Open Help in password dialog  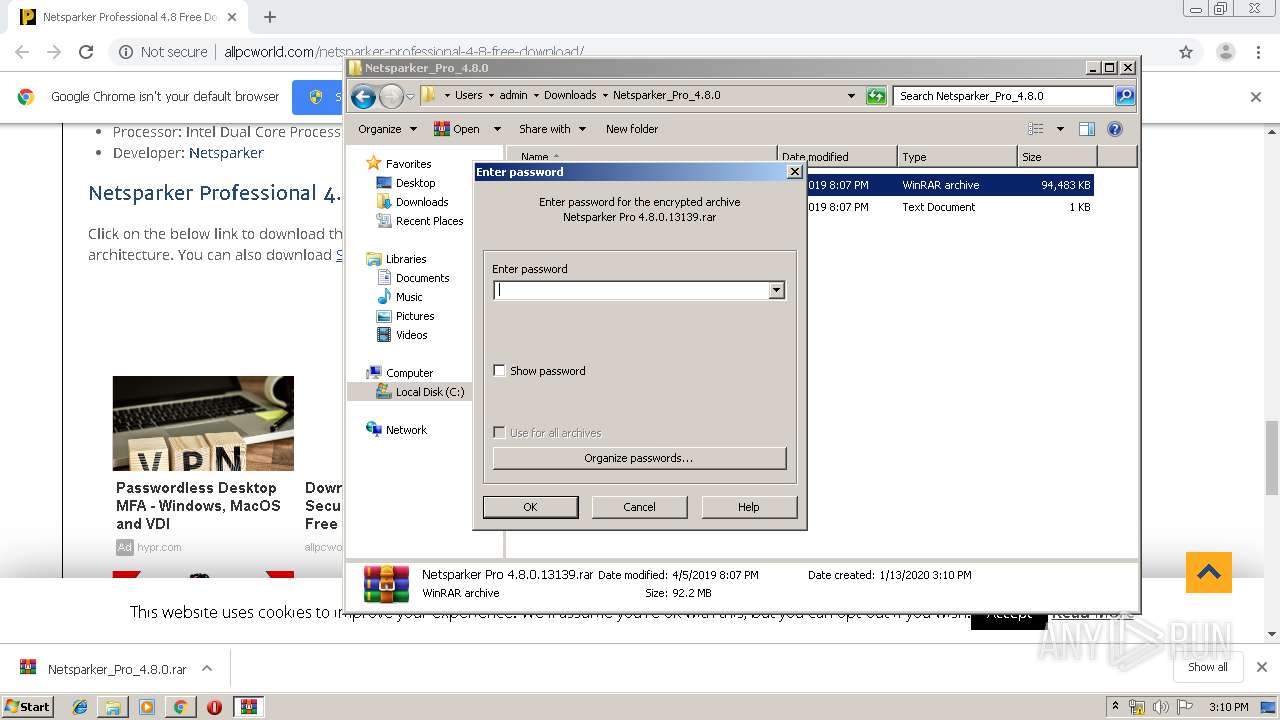click(749, 507)
